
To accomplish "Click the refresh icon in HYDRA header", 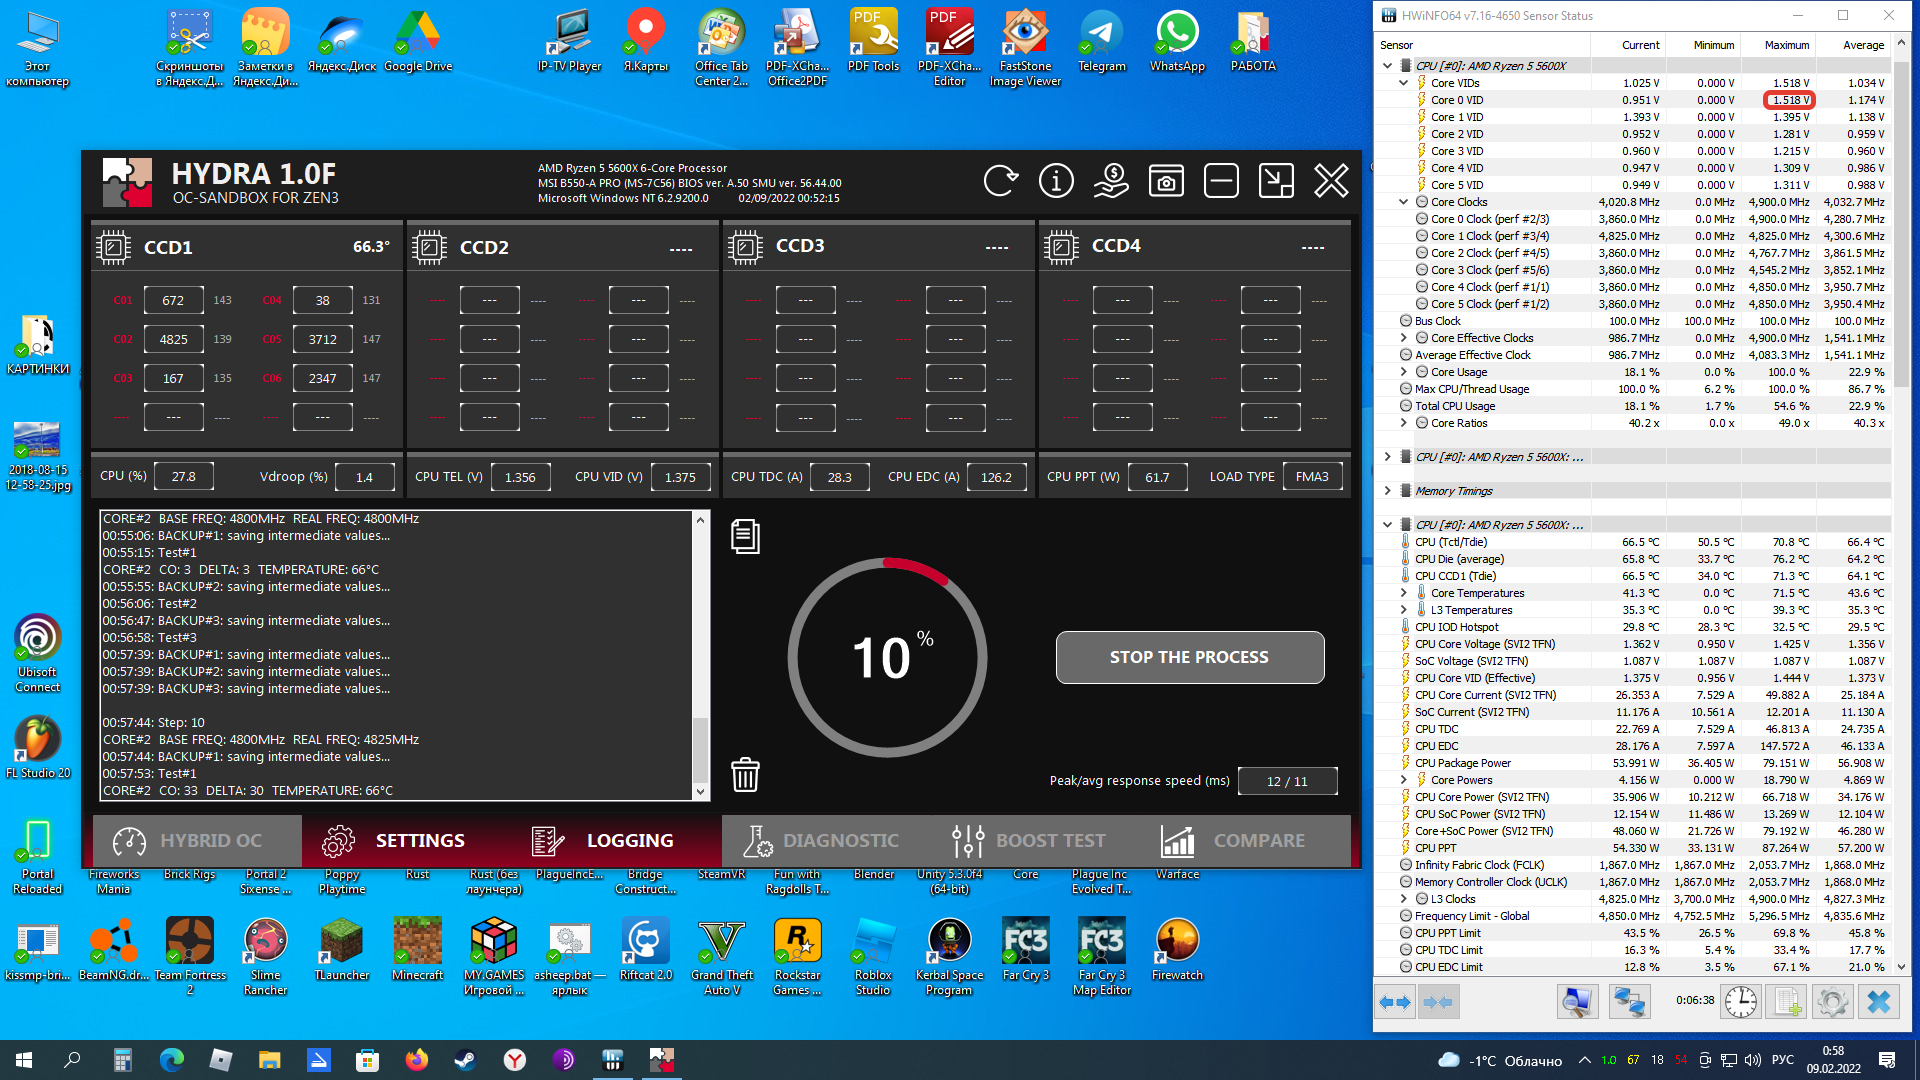I will pos(1000,181).
